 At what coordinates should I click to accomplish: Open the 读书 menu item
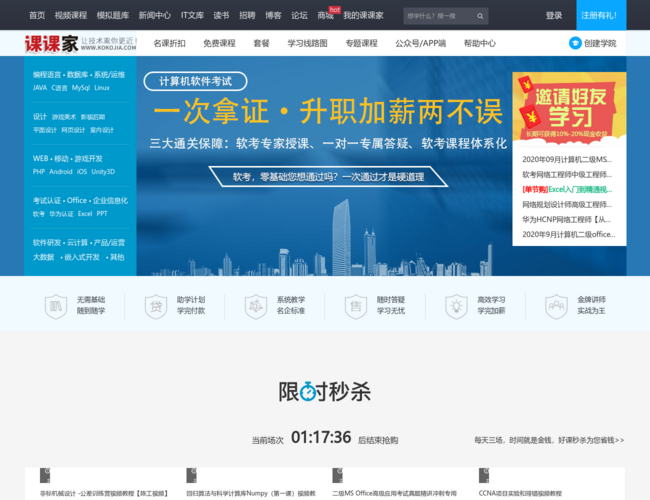click(221, 16)
